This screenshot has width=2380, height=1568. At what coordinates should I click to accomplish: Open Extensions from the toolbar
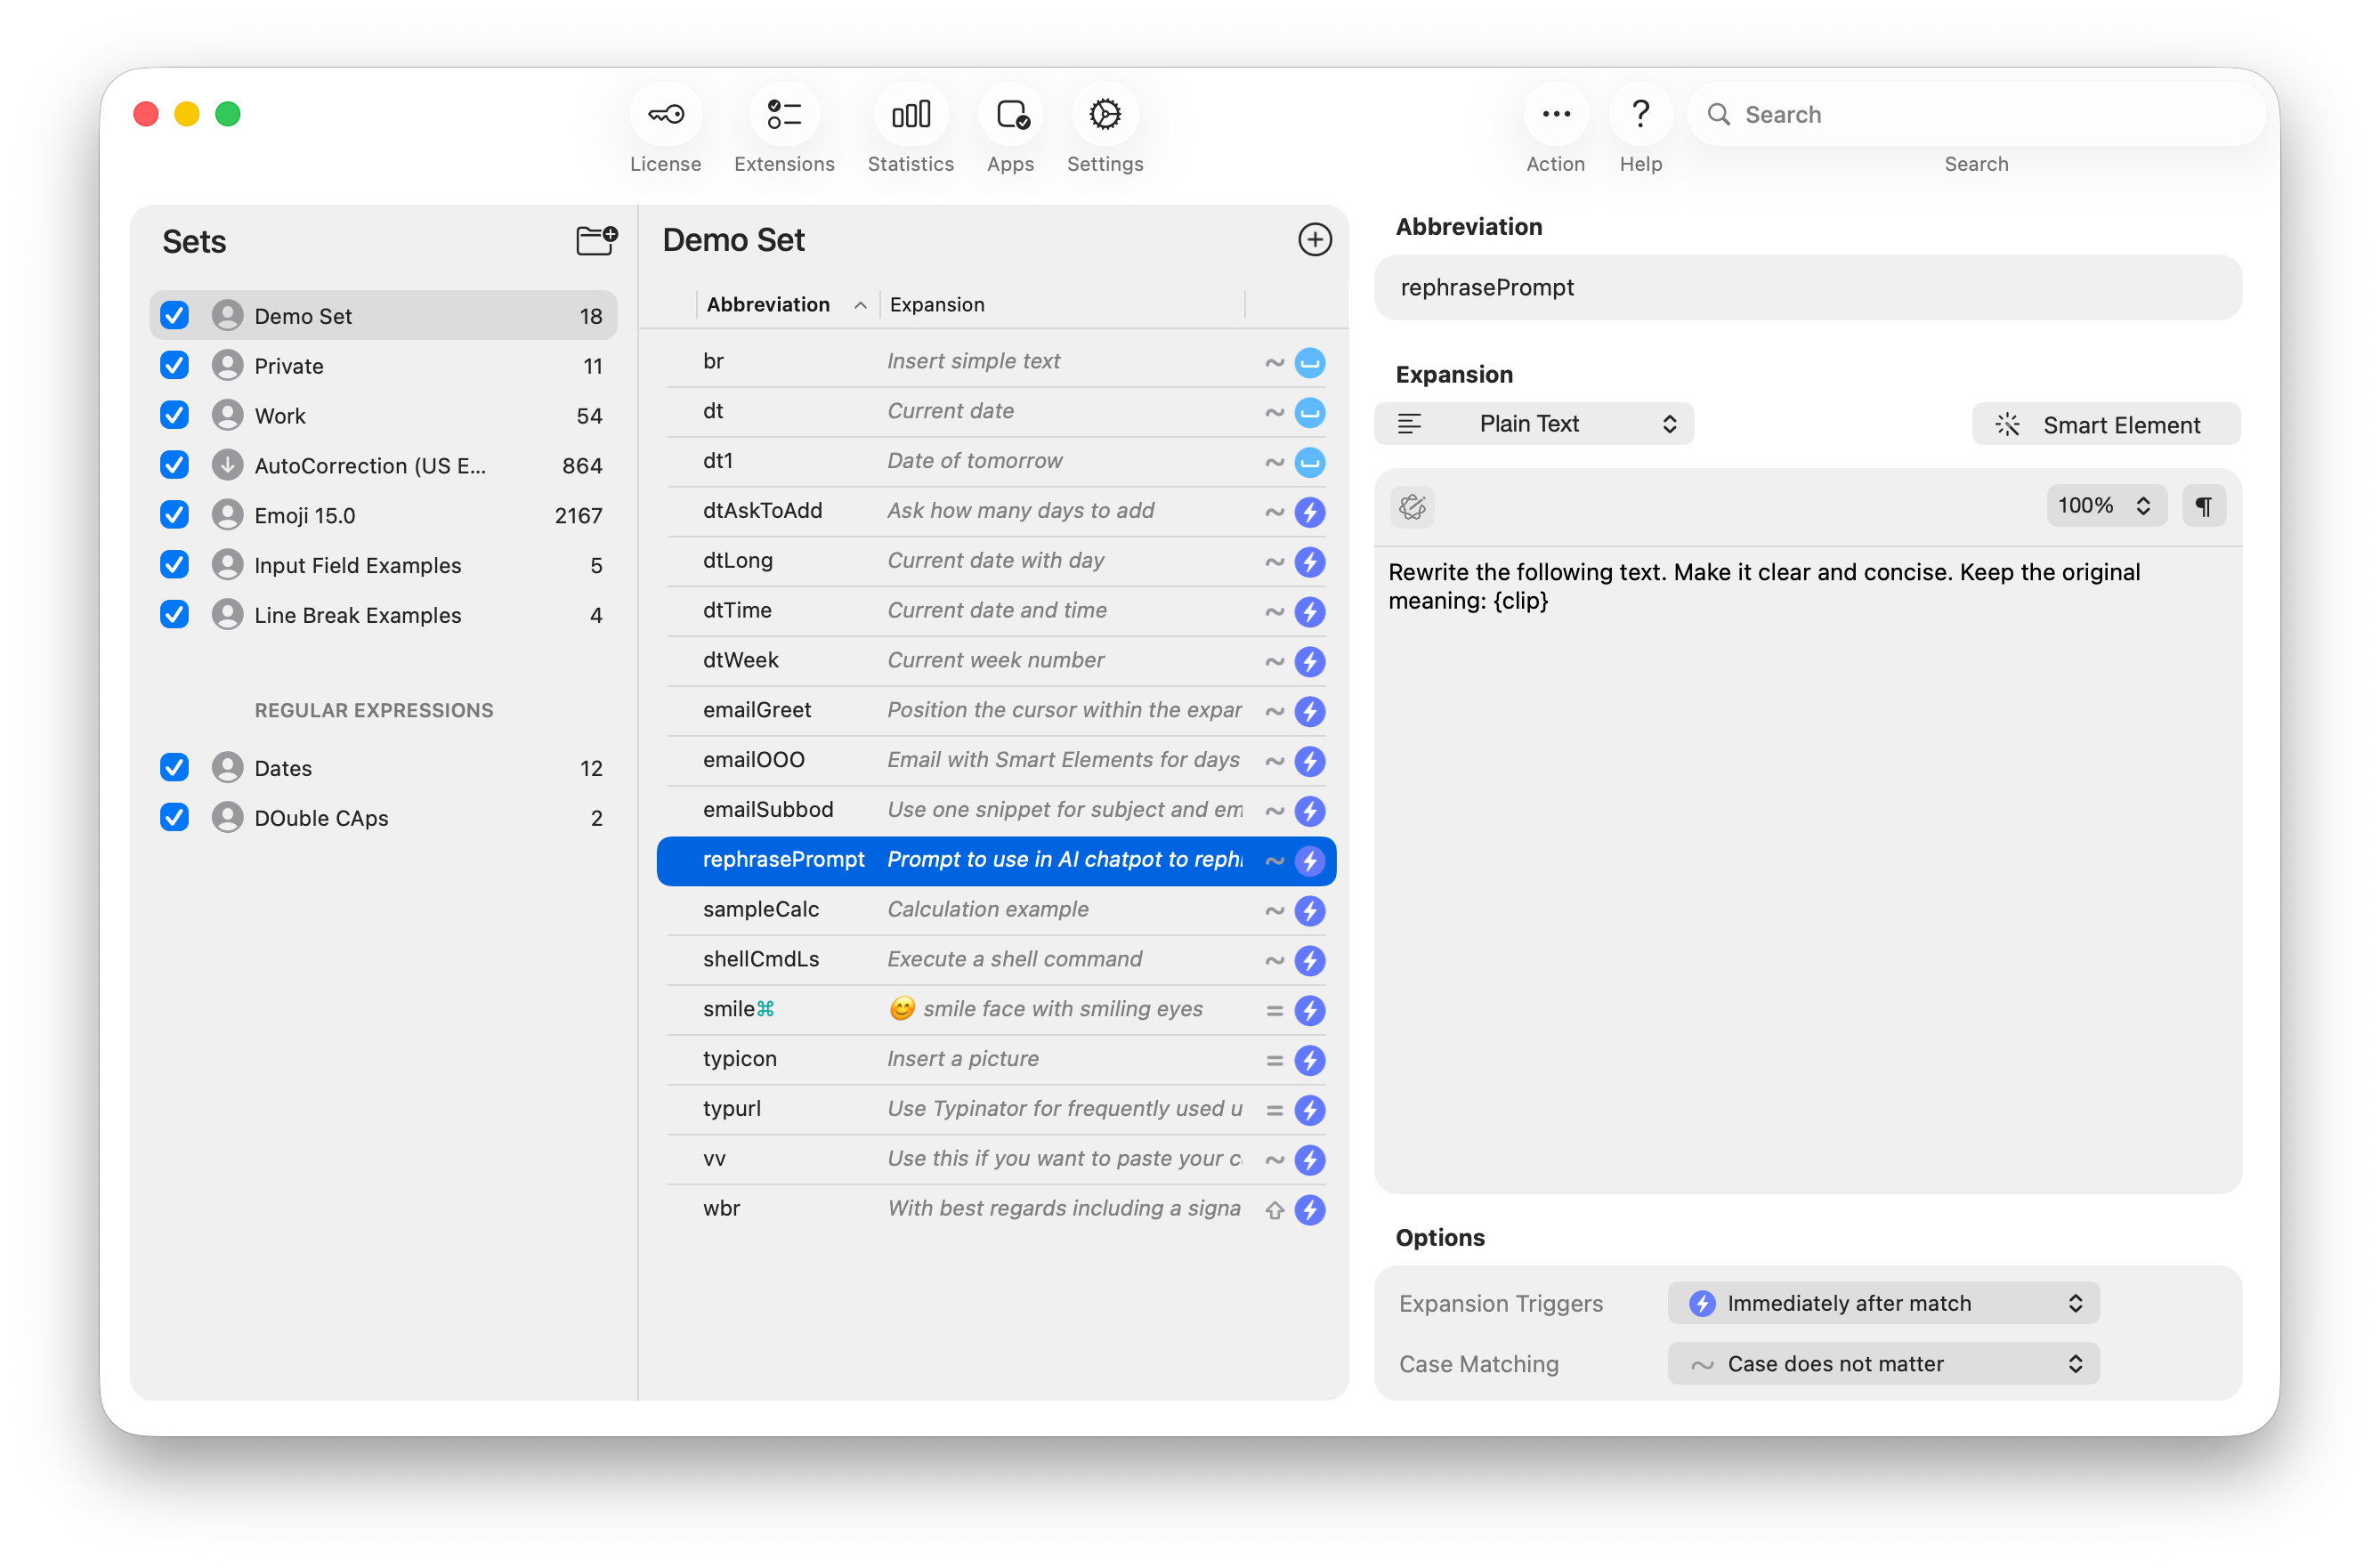[x=784, y=116]
